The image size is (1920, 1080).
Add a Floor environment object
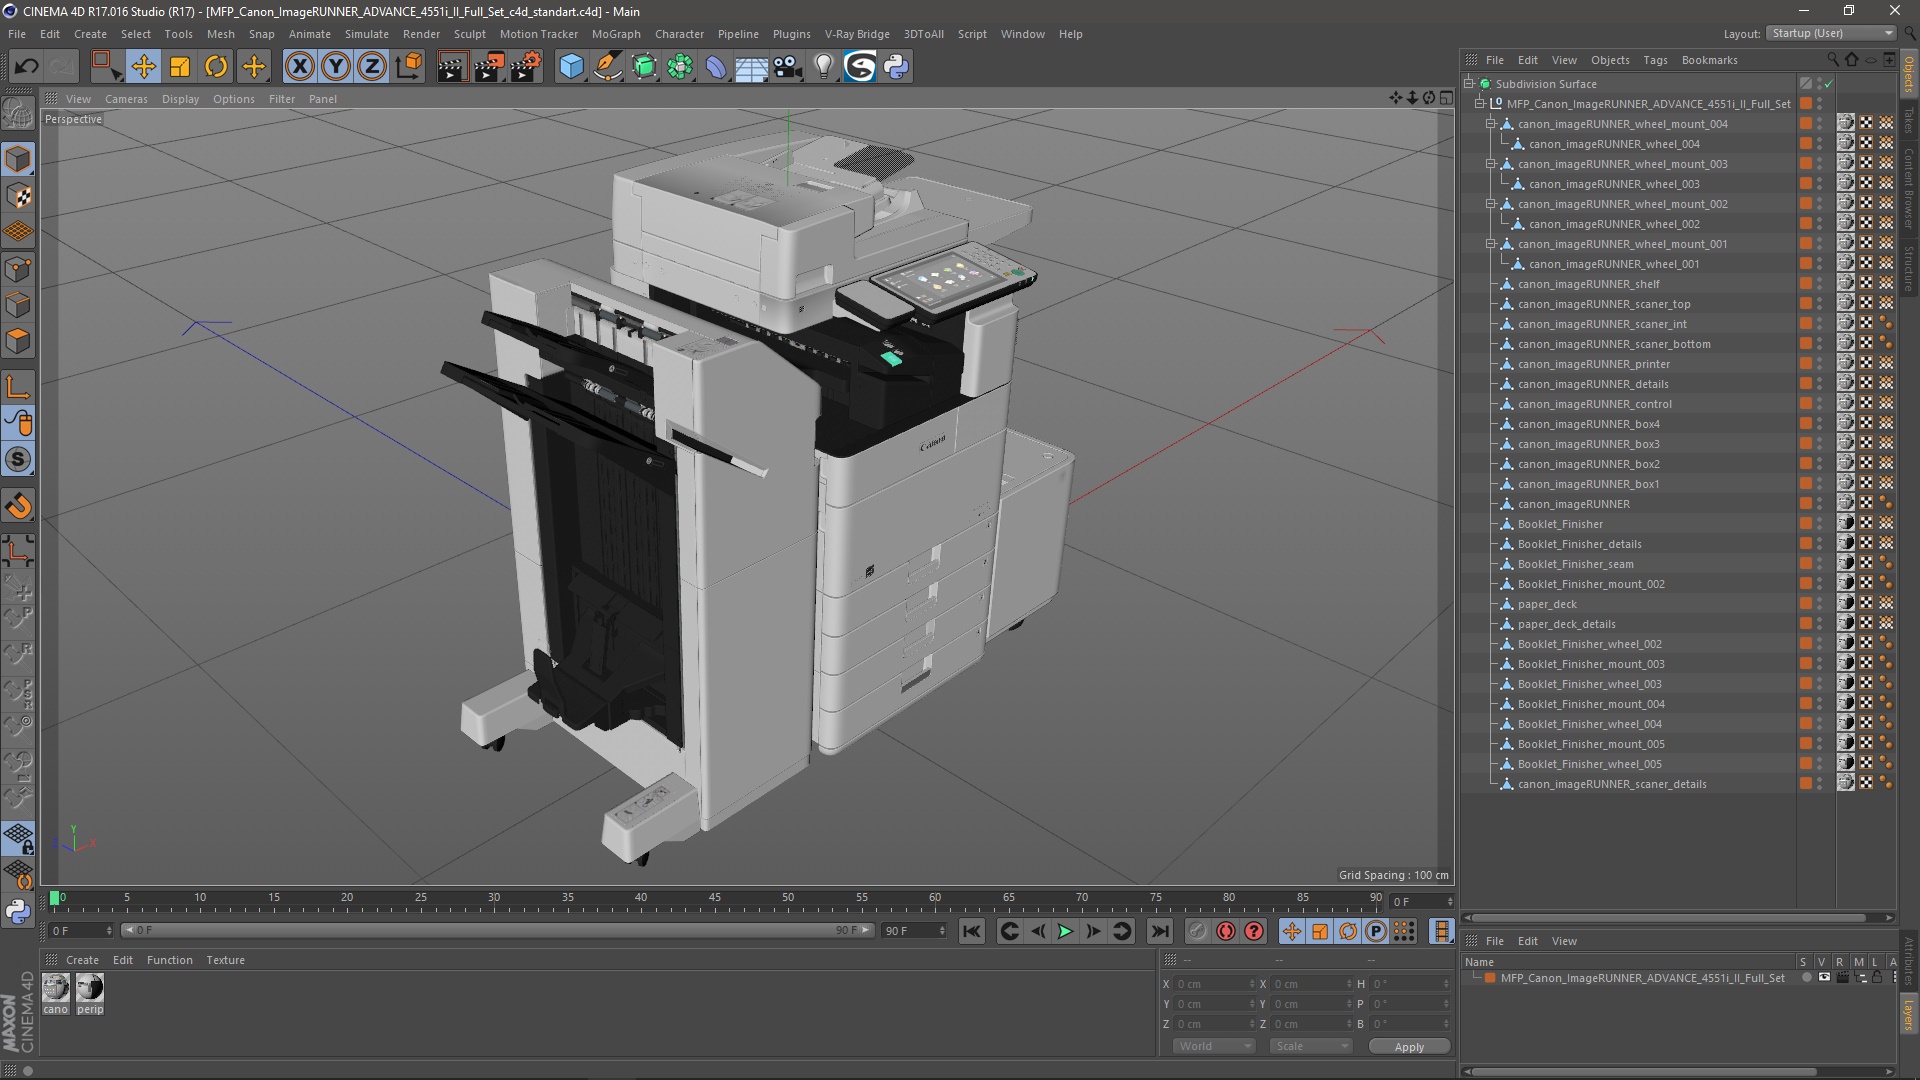coord(751,67)
